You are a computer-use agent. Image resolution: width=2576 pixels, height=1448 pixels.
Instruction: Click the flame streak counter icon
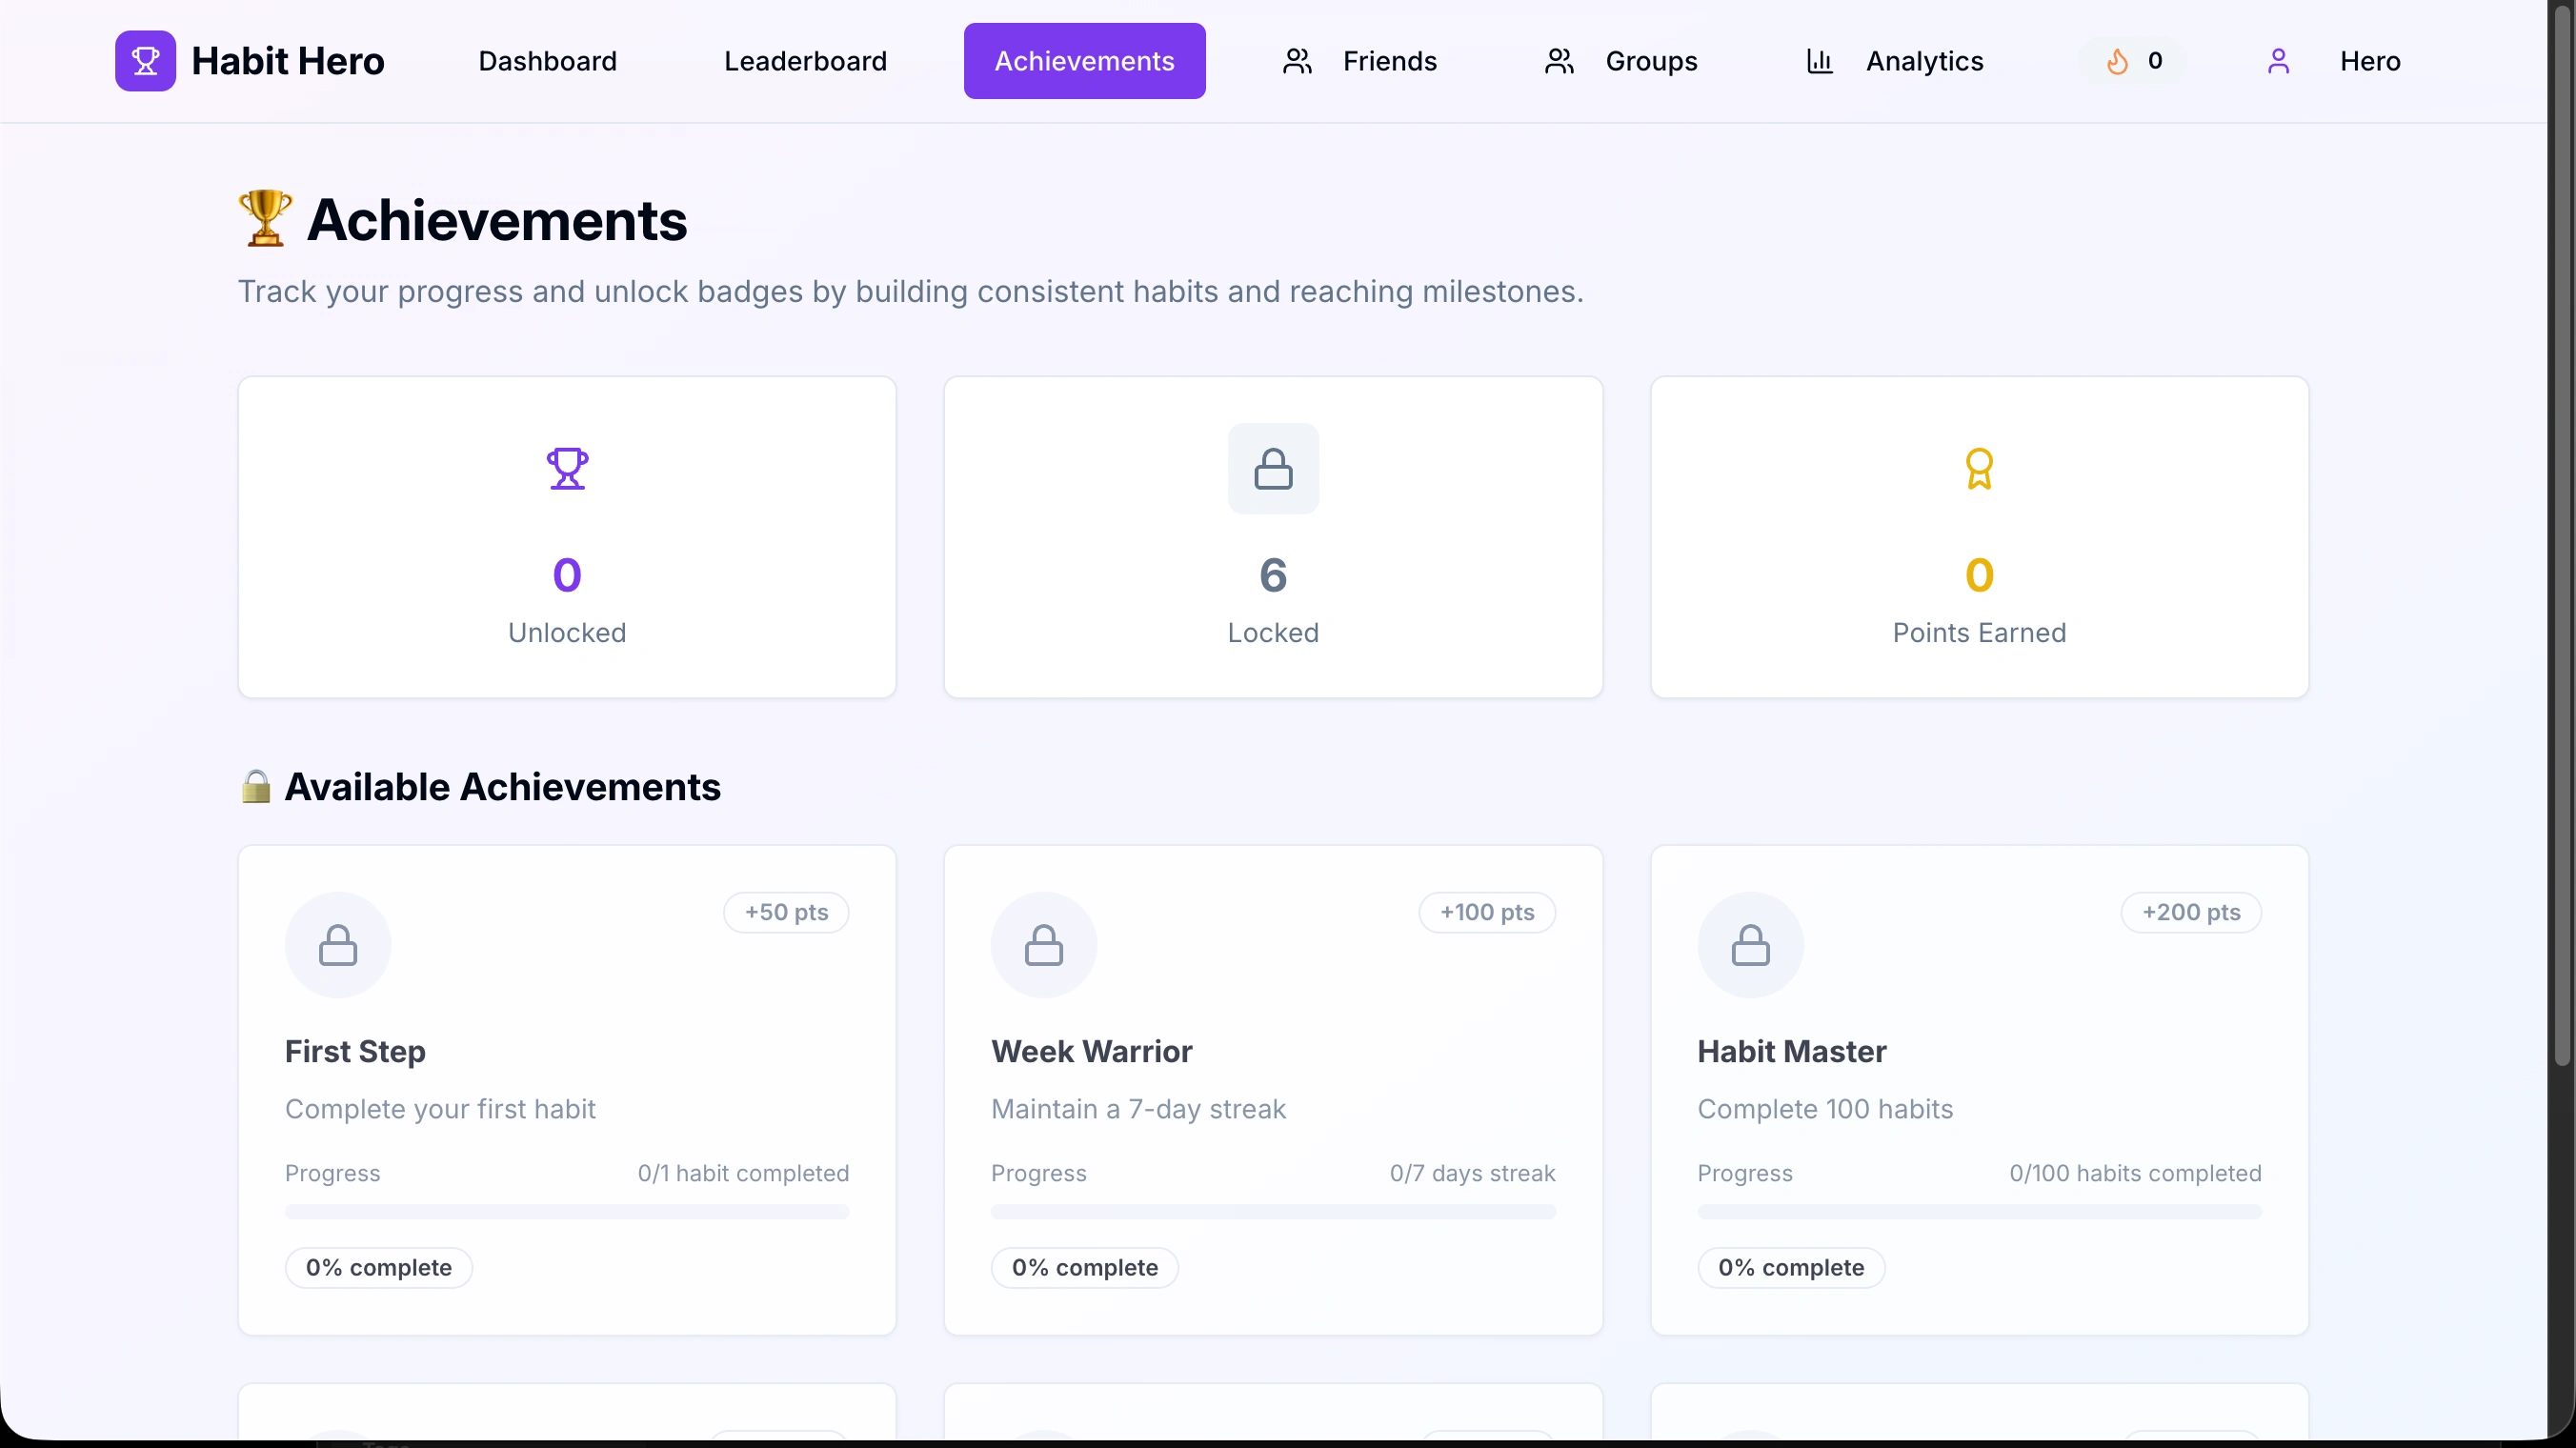[2117, 61]
